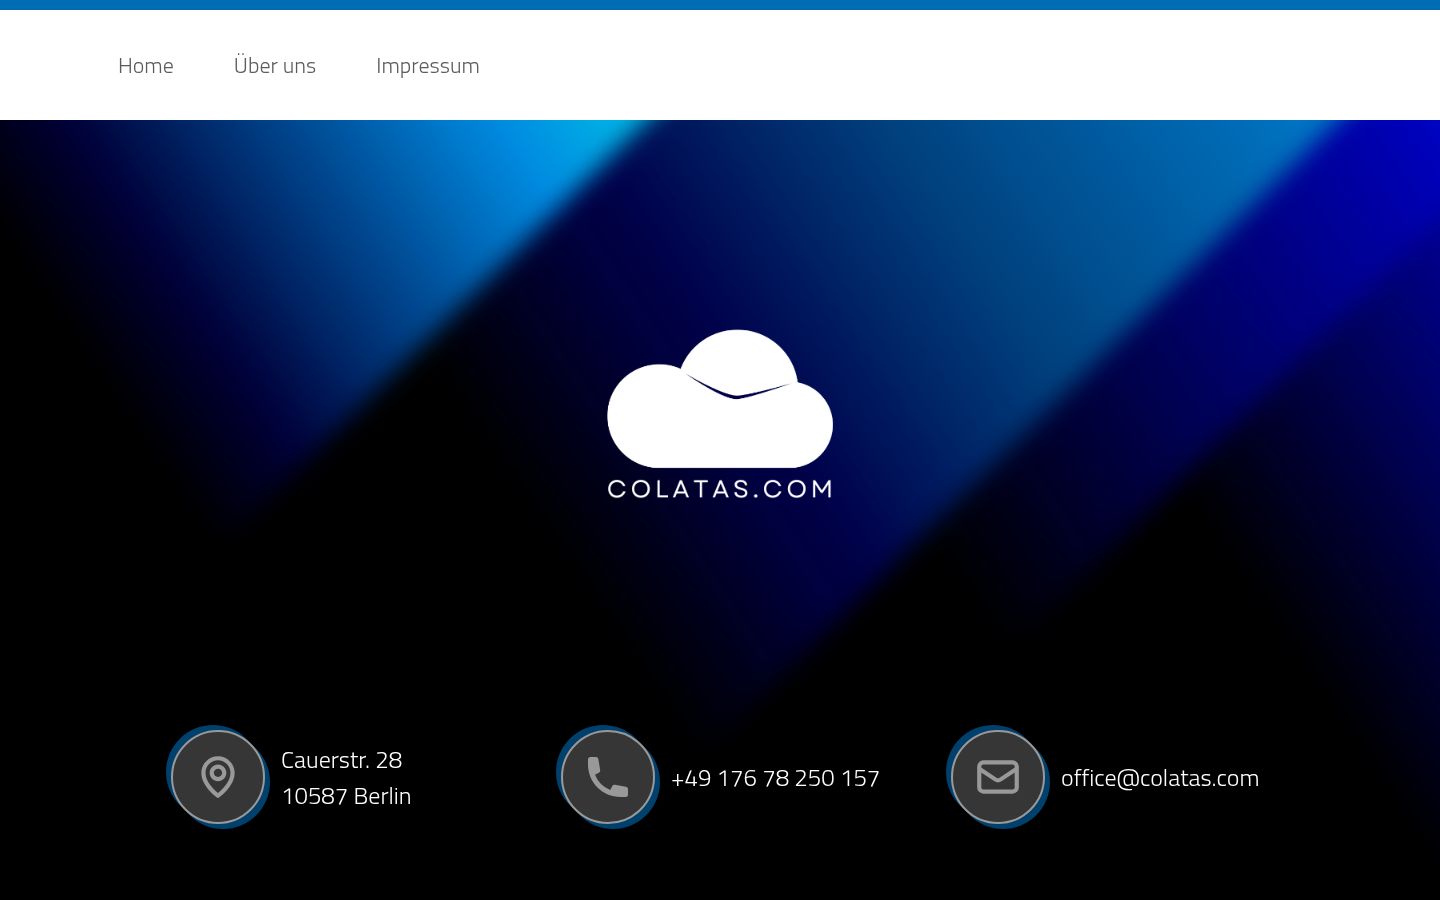1440x900 pixels.
Task: Click the email envelope icon
Action: pos(998,777)
